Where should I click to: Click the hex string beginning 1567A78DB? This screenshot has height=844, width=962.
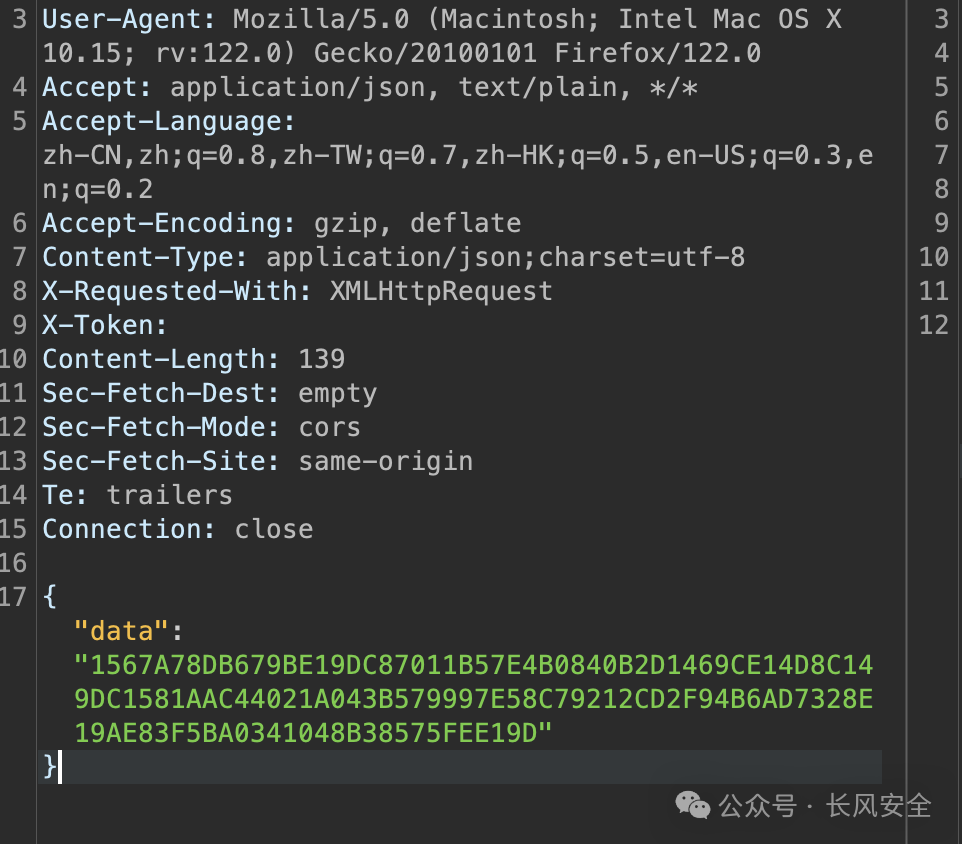(x=474, y=699)
